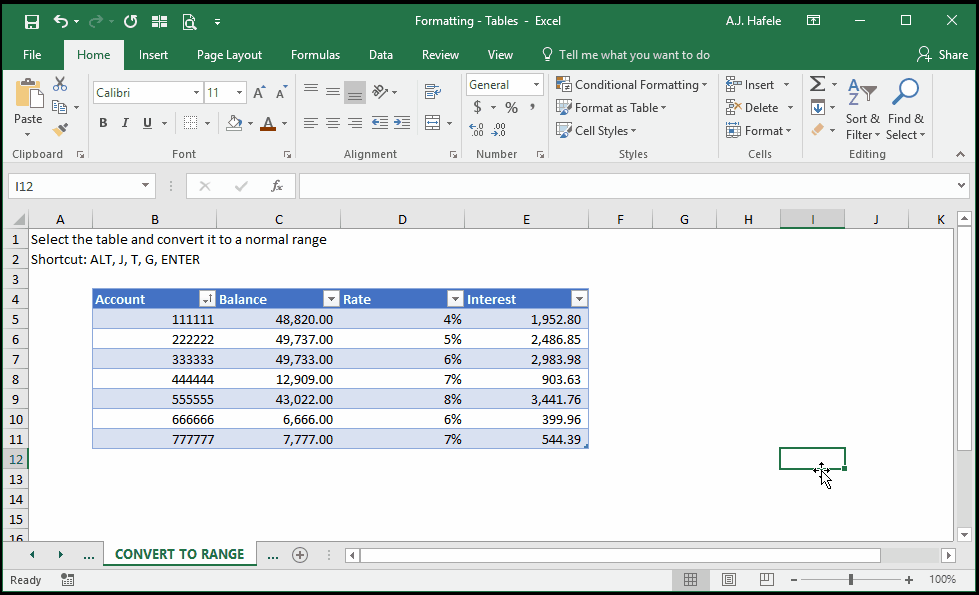Switch to the Page Layout tab
Viewport: 979px width, 595px height.
click(229, 55)
